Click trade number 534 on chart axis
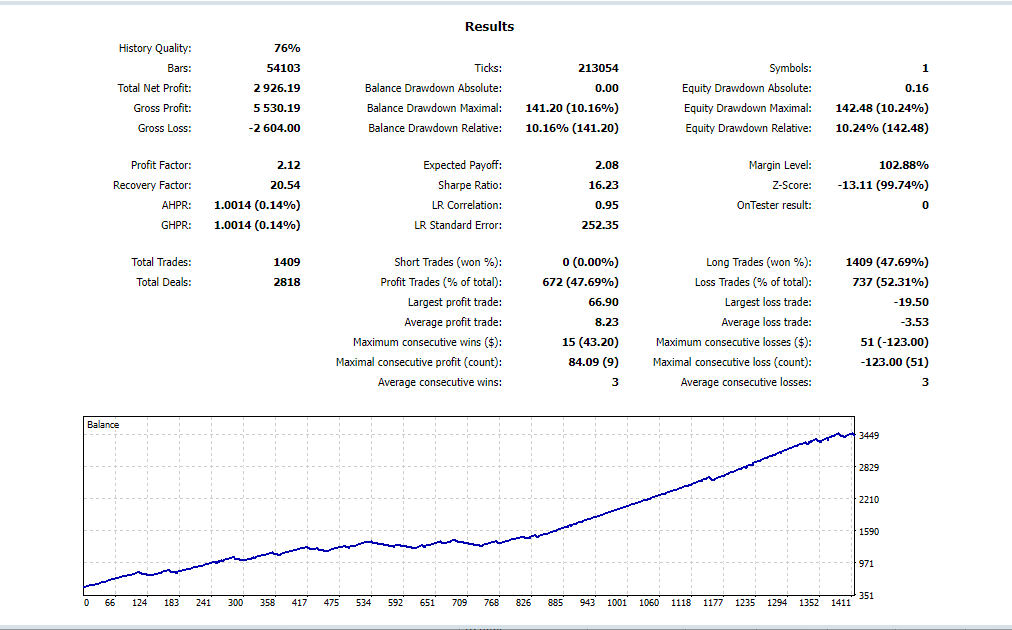The width and height of the screenshot is (1012, 630). (x=363, y=603)
